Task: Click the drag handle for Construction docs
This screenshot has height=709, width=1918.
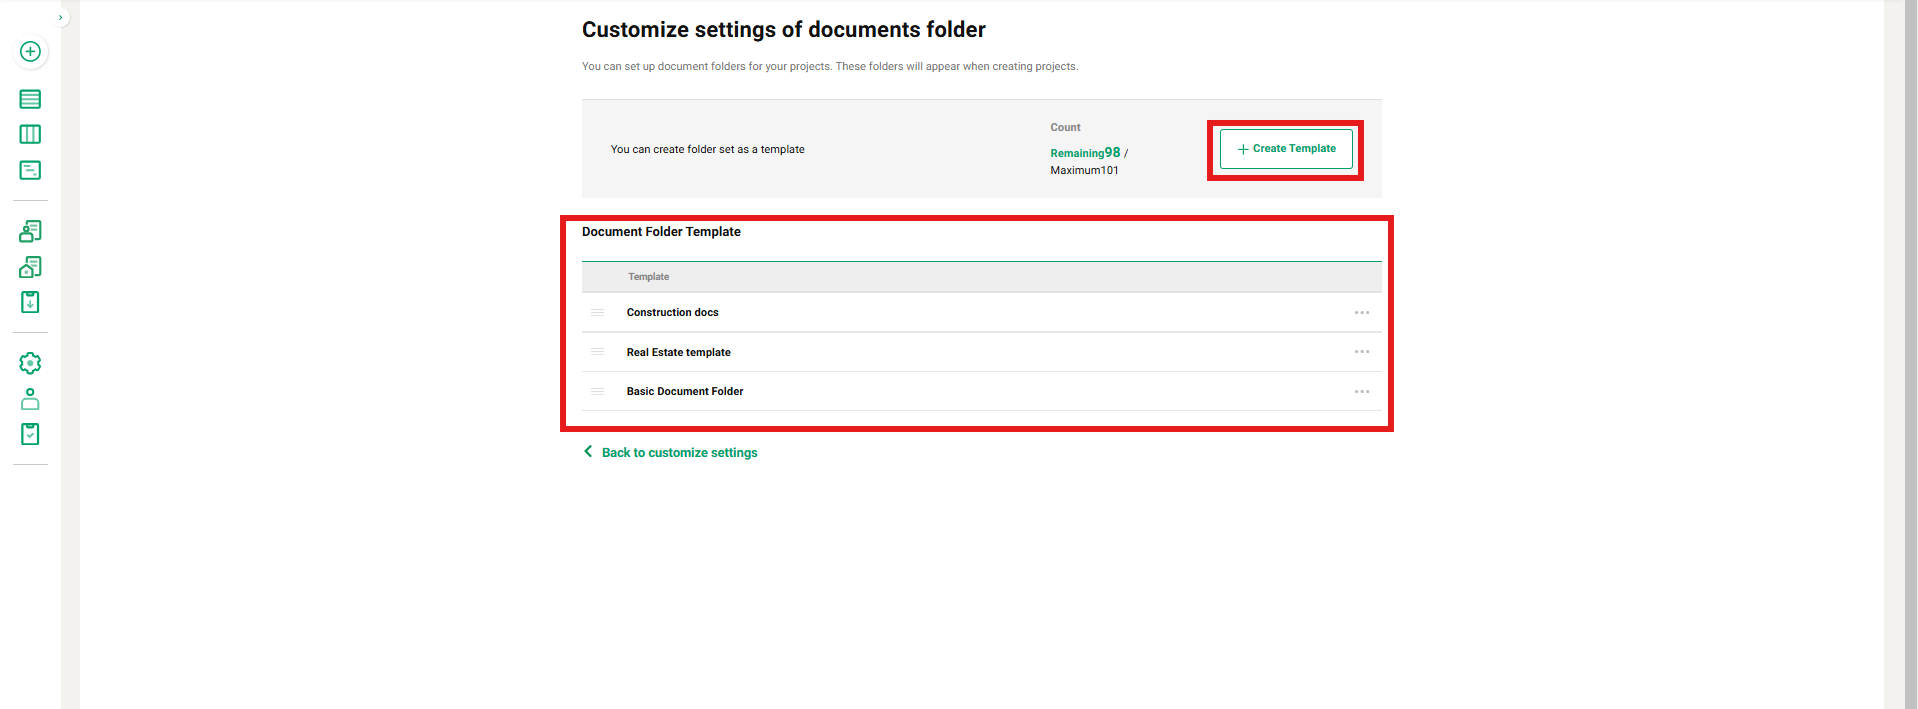Action: click(597, 313)
